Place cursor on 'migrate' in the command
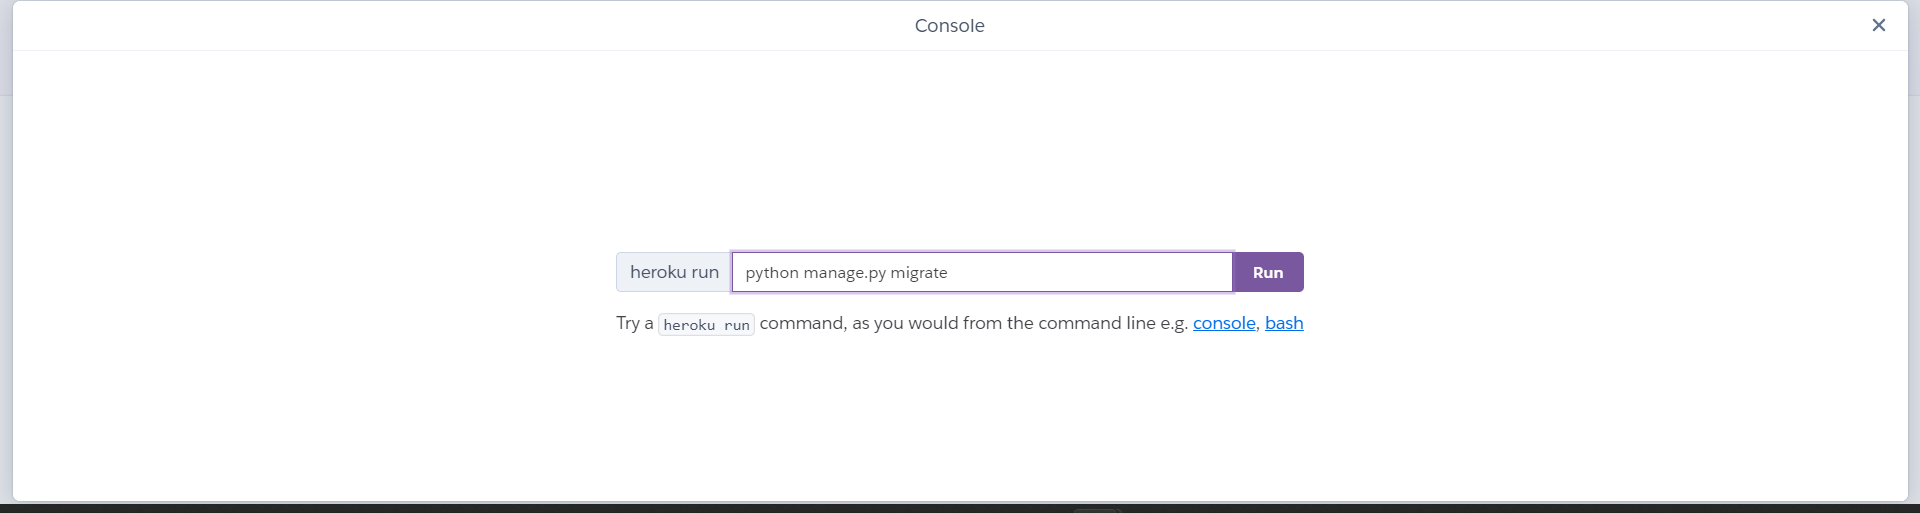Viewport: 1920px width, 513px height. (x=918, y=273)
